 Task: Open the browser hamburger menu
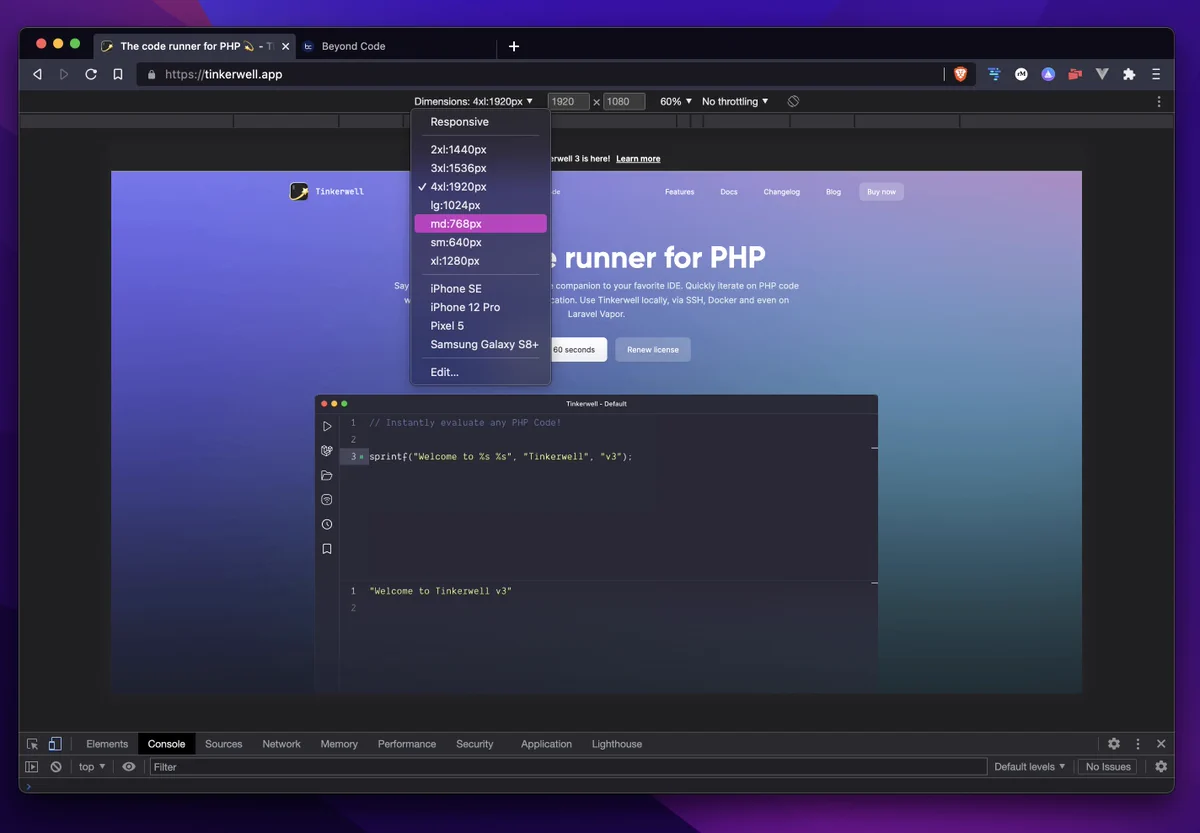[1156, 74]
